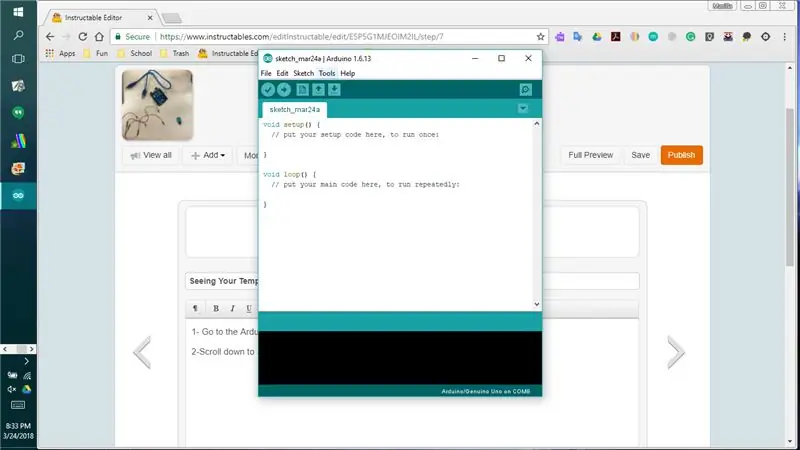Viewport: 800px width, 450px height.
Task: Open the Fun bookmarks folder
Action: (95, 53)
